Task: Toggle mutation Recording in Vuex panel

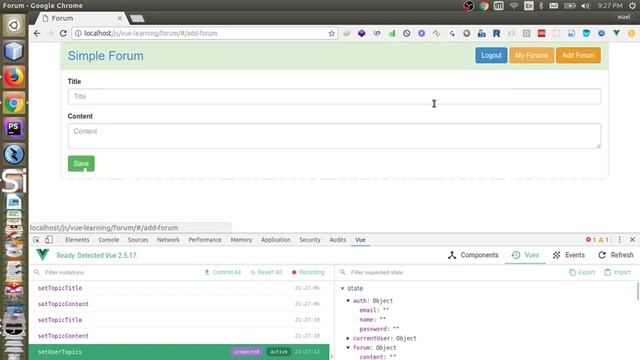Action: click(308, 272)
